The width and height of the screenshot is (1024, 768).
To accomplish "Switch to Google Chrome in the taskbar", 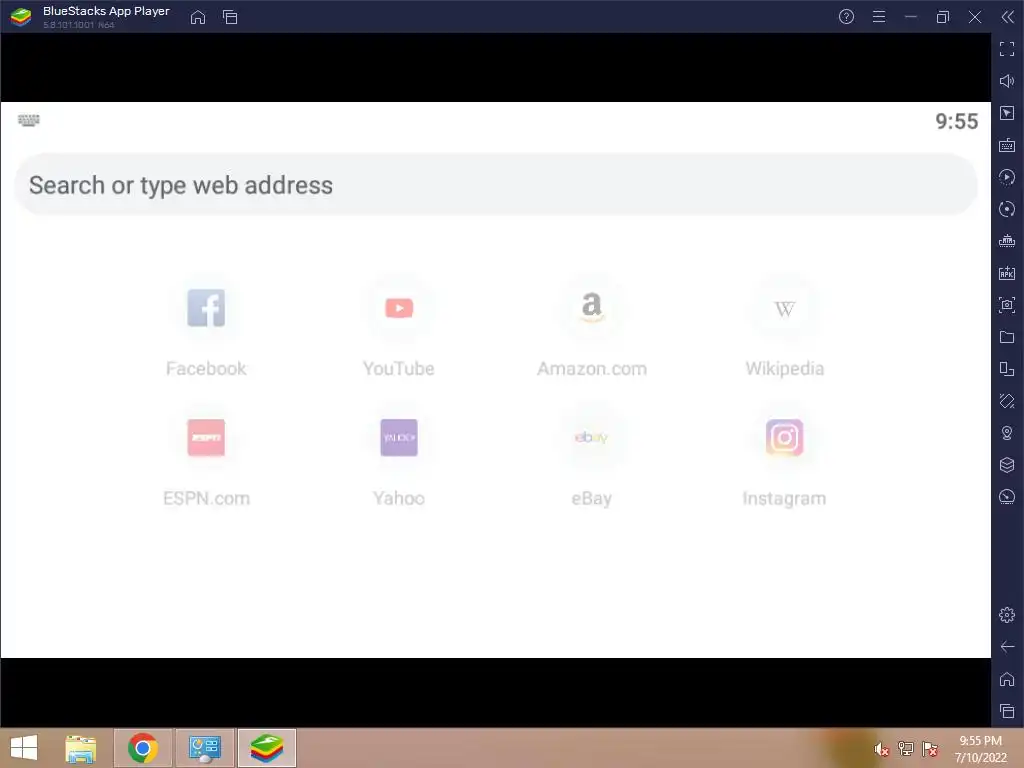I will point(143,748).
